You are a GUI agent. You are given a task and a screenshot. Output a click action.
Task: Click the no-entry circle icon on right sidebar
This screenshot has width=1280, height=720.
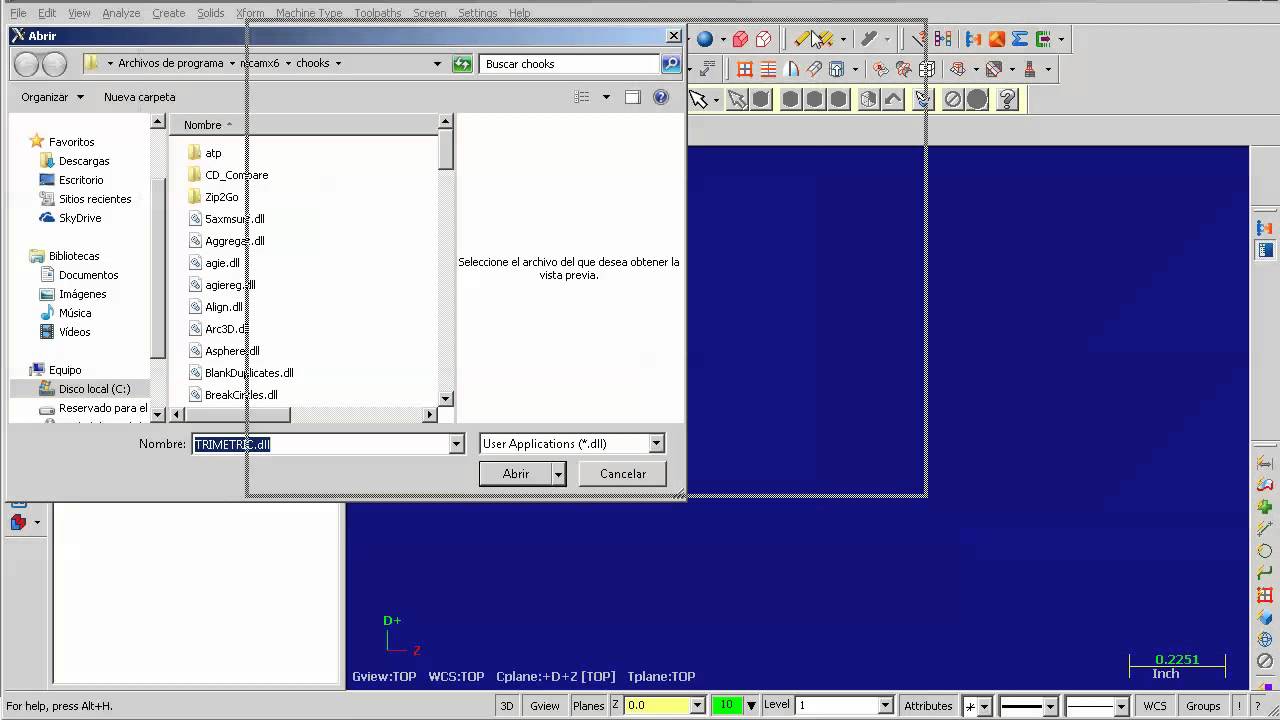point(1265,661)
